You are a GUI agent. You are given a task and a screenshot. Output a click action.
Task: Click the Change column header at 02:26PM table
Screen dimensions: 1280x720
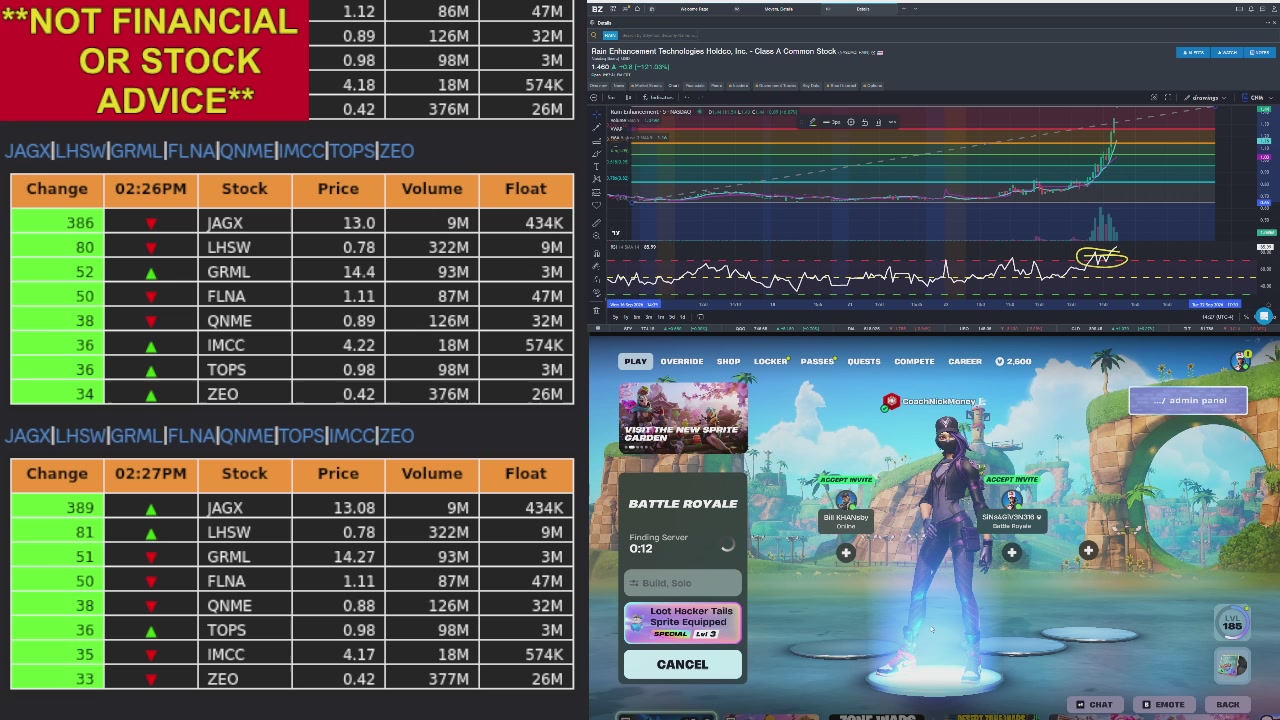(x=57, y=189)
